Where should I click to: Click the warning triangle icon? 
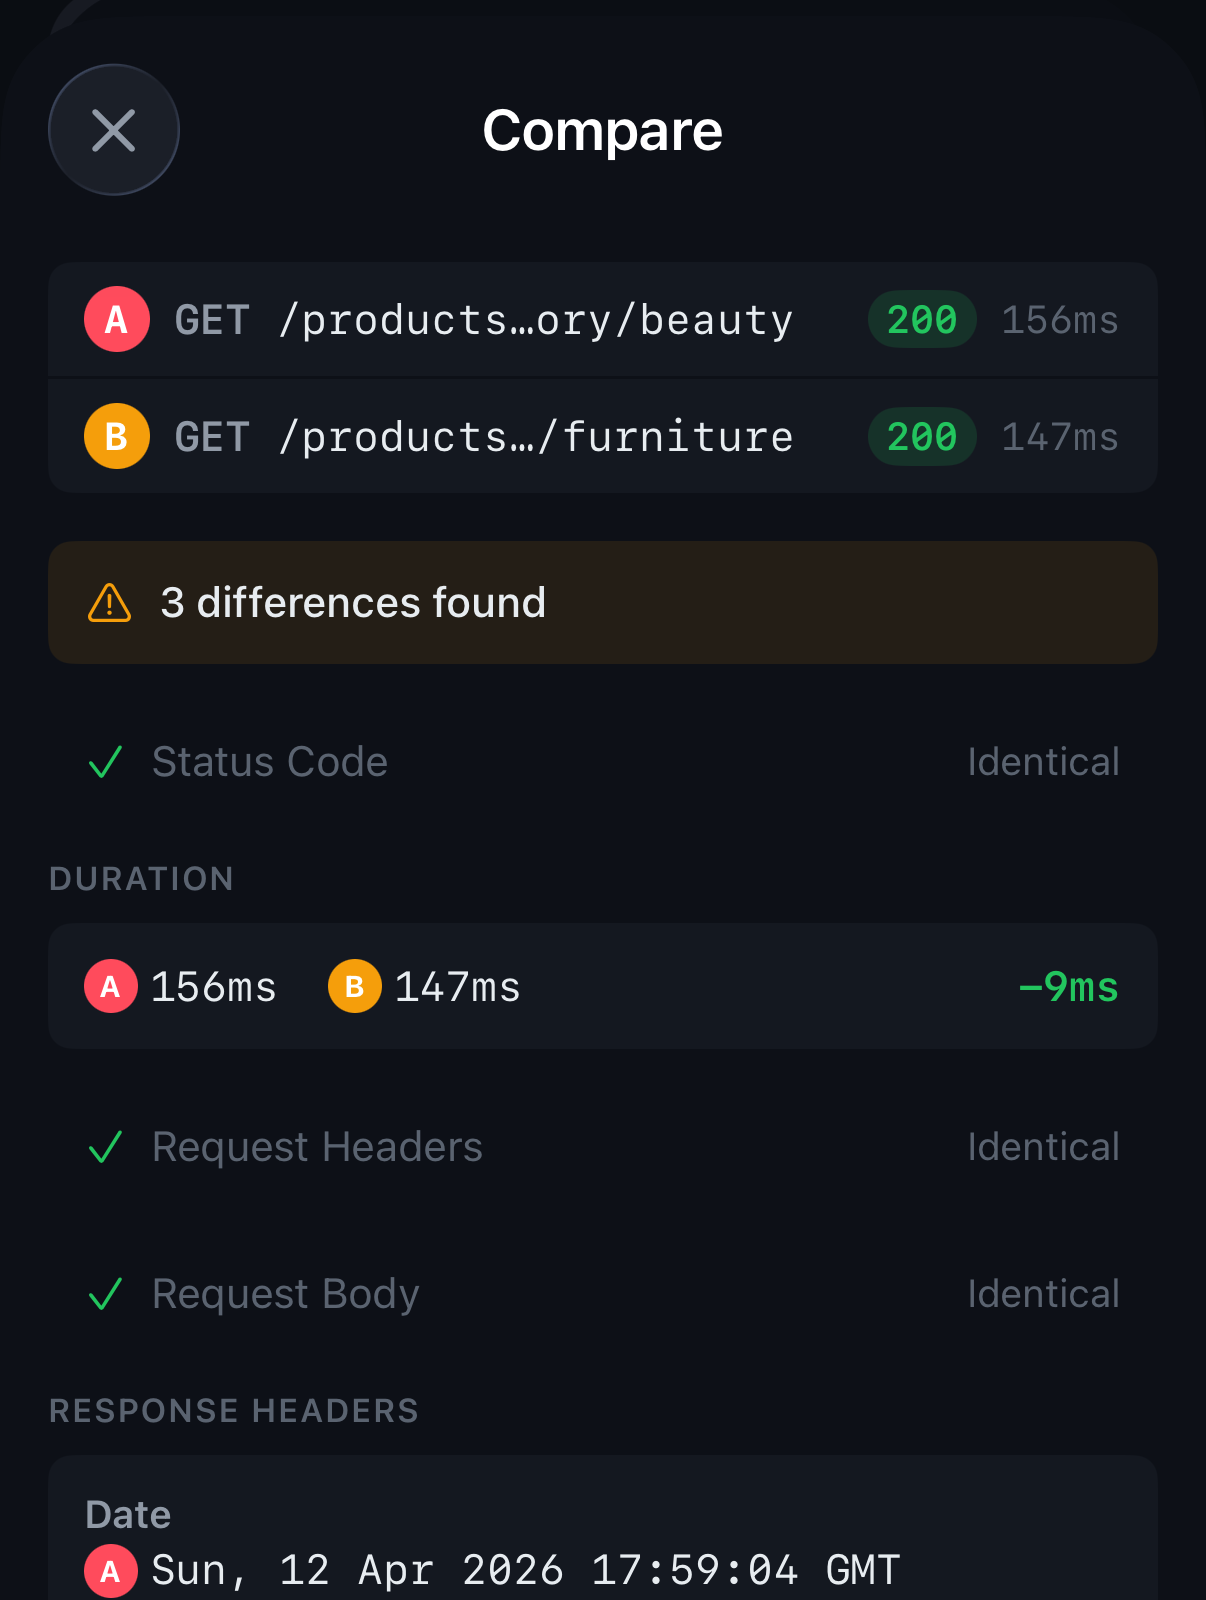(x=110, y=603)
